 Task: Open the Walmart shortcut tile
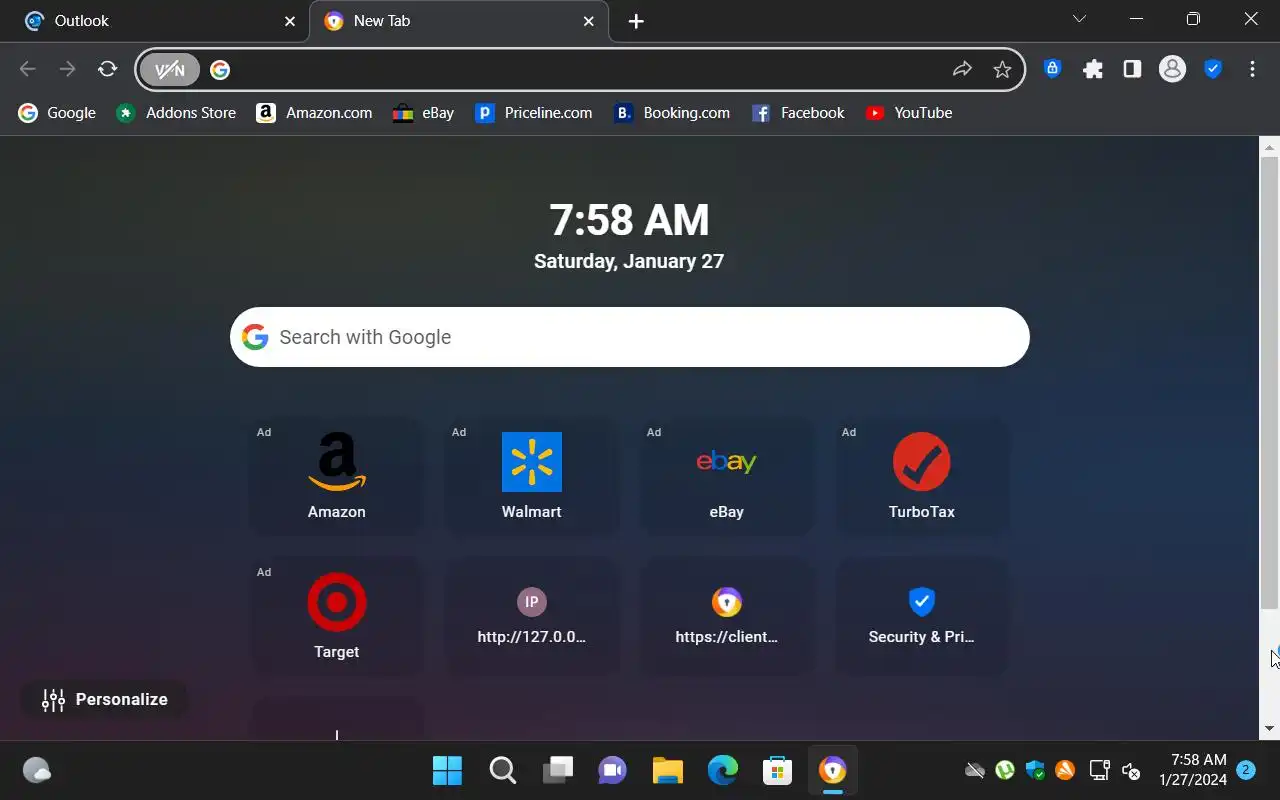532,476
